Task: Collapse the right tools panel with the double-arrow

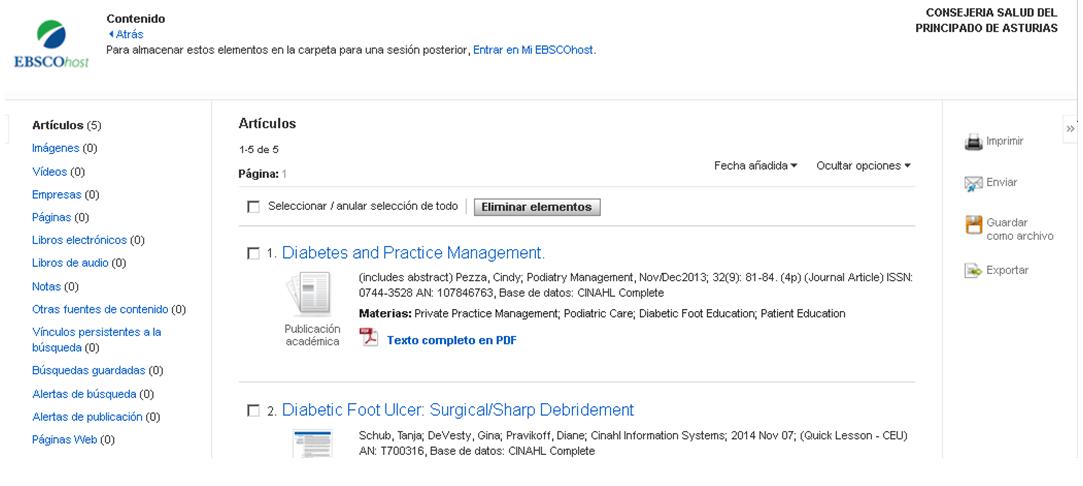Action: pyautogui.click(x=1070, y=129)
